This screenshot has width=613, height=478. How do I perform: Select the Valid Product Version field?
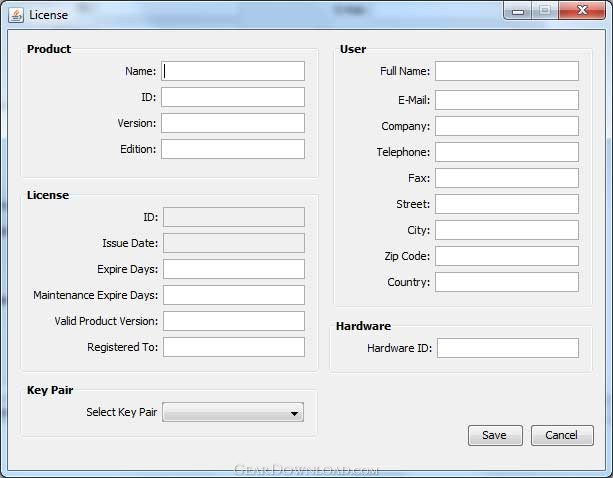click(233, 321)
